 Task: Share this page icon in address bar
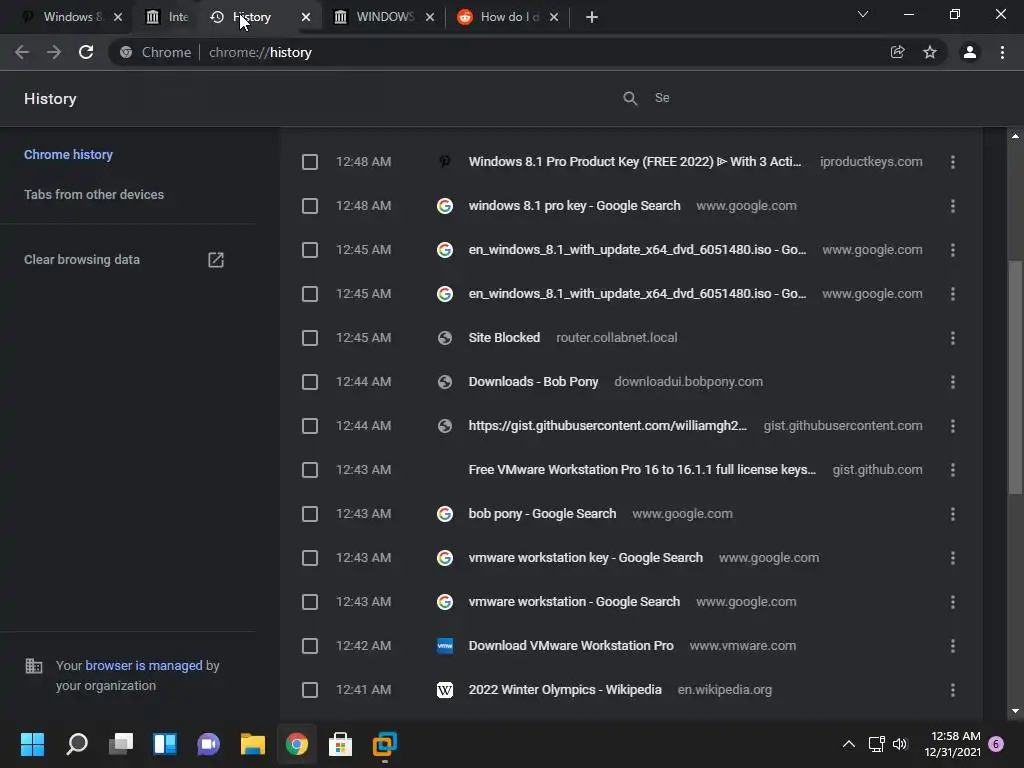(897, 52)
